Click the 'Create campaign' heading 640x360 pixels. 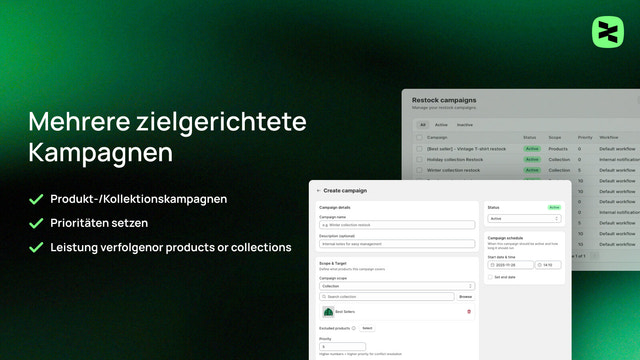(345, 191)
